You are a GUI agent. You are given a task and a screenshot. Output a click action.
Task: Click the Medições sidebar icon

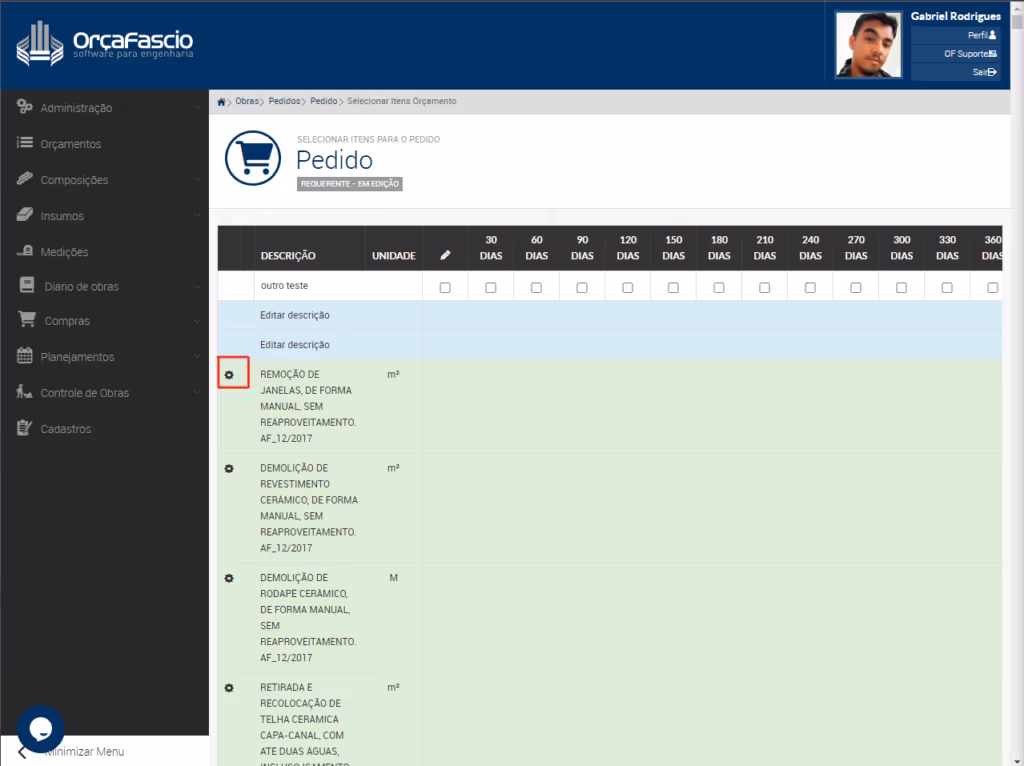[25, 250]
